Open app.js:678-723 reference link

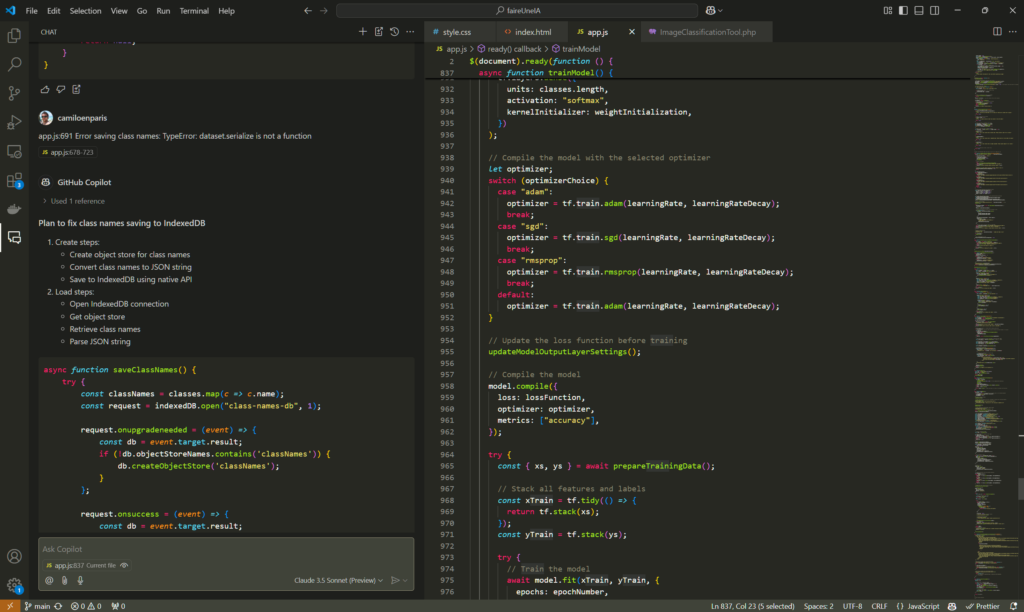[68, 152]
